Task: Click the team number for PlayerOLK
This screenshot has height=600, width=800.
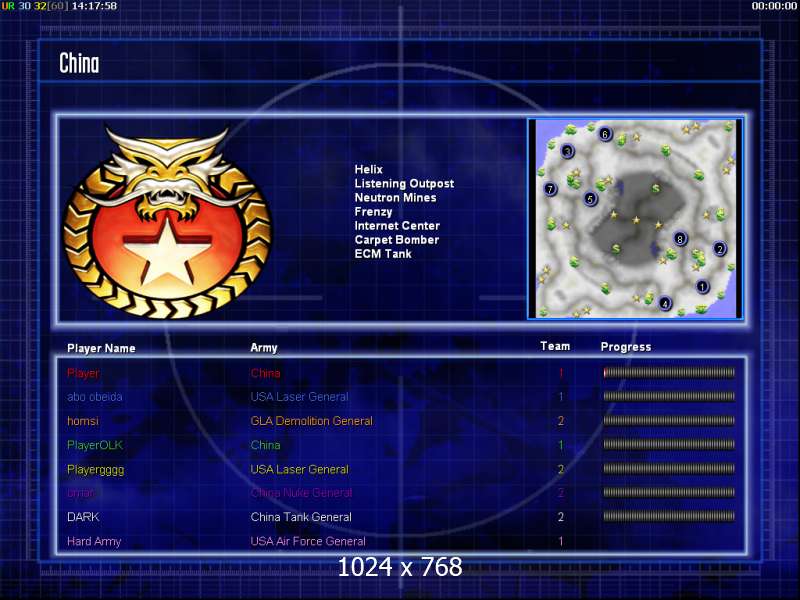Action: (x=560, y=445)
